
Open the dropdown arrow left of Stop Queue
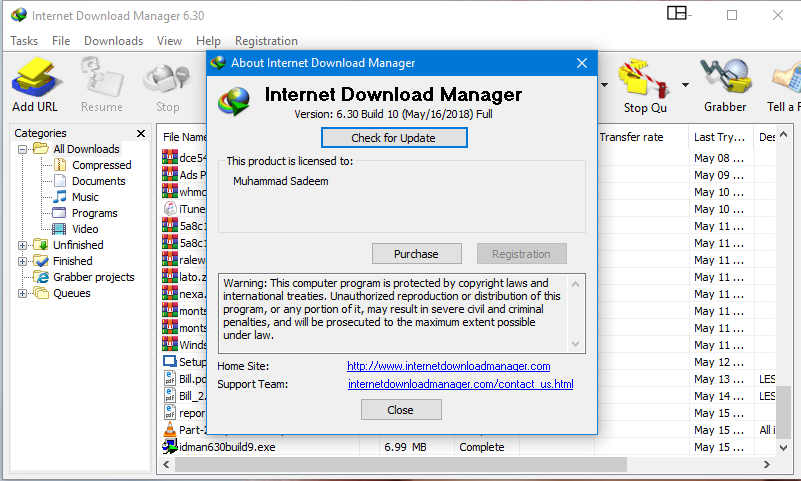pos(605,85)
